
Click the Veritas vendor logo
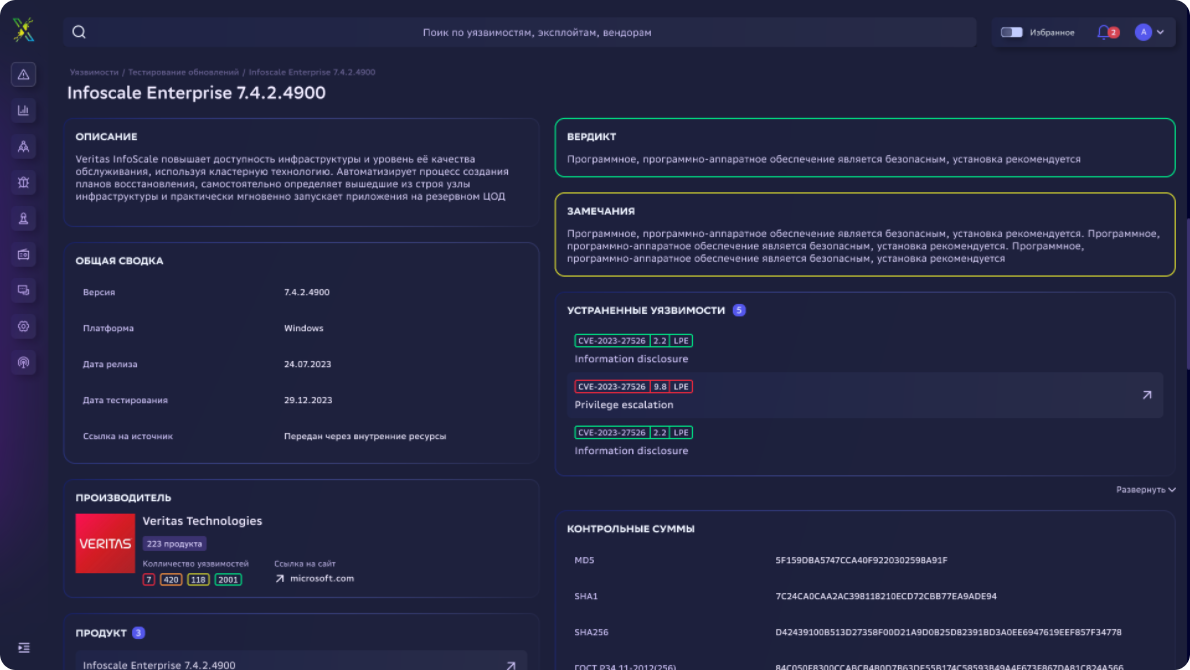(x=105, y=543)
